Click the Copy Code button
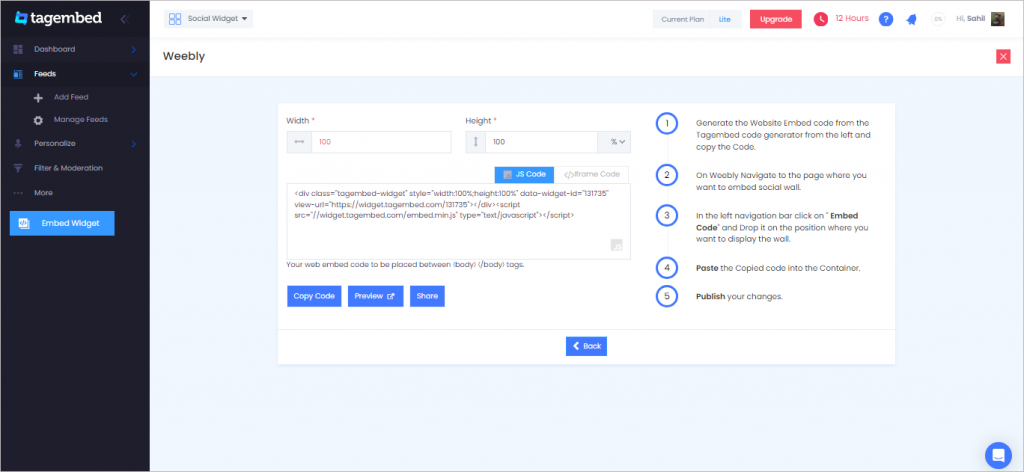The height and width of the screenshot is (472, 1024). pos(314,296)
